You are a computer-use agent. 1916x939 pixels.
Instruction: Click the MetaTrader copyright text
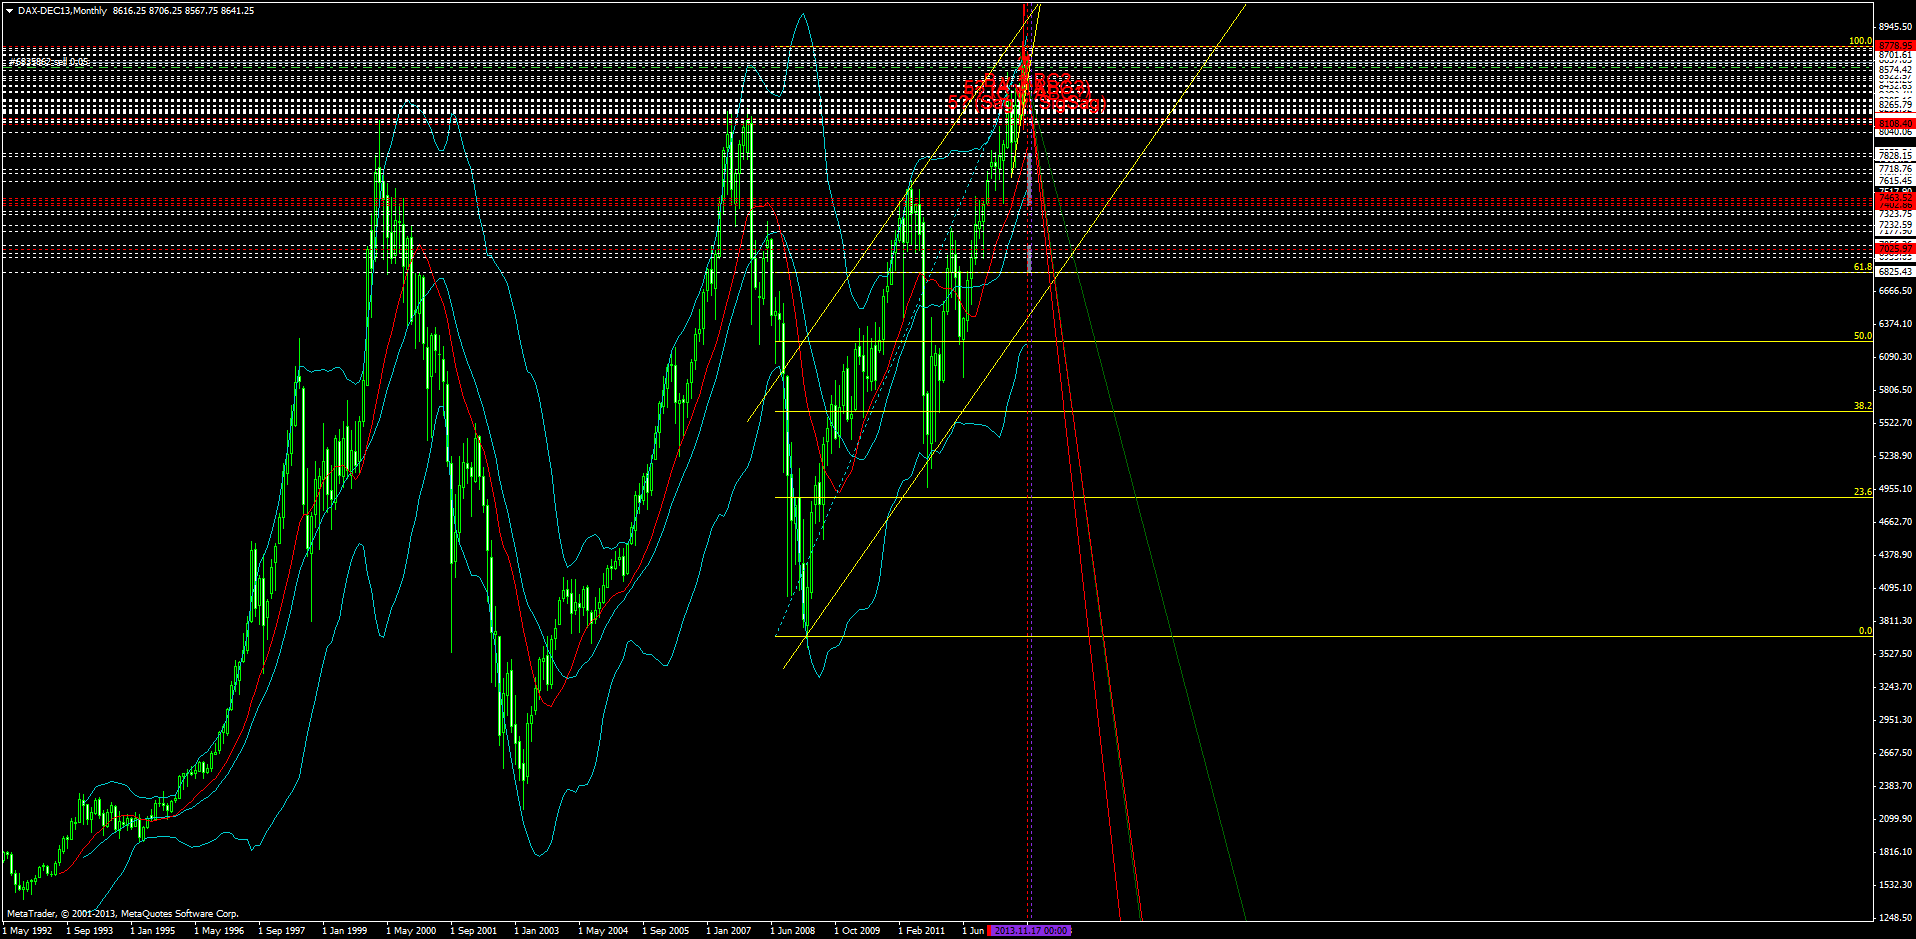click(120, 912)
